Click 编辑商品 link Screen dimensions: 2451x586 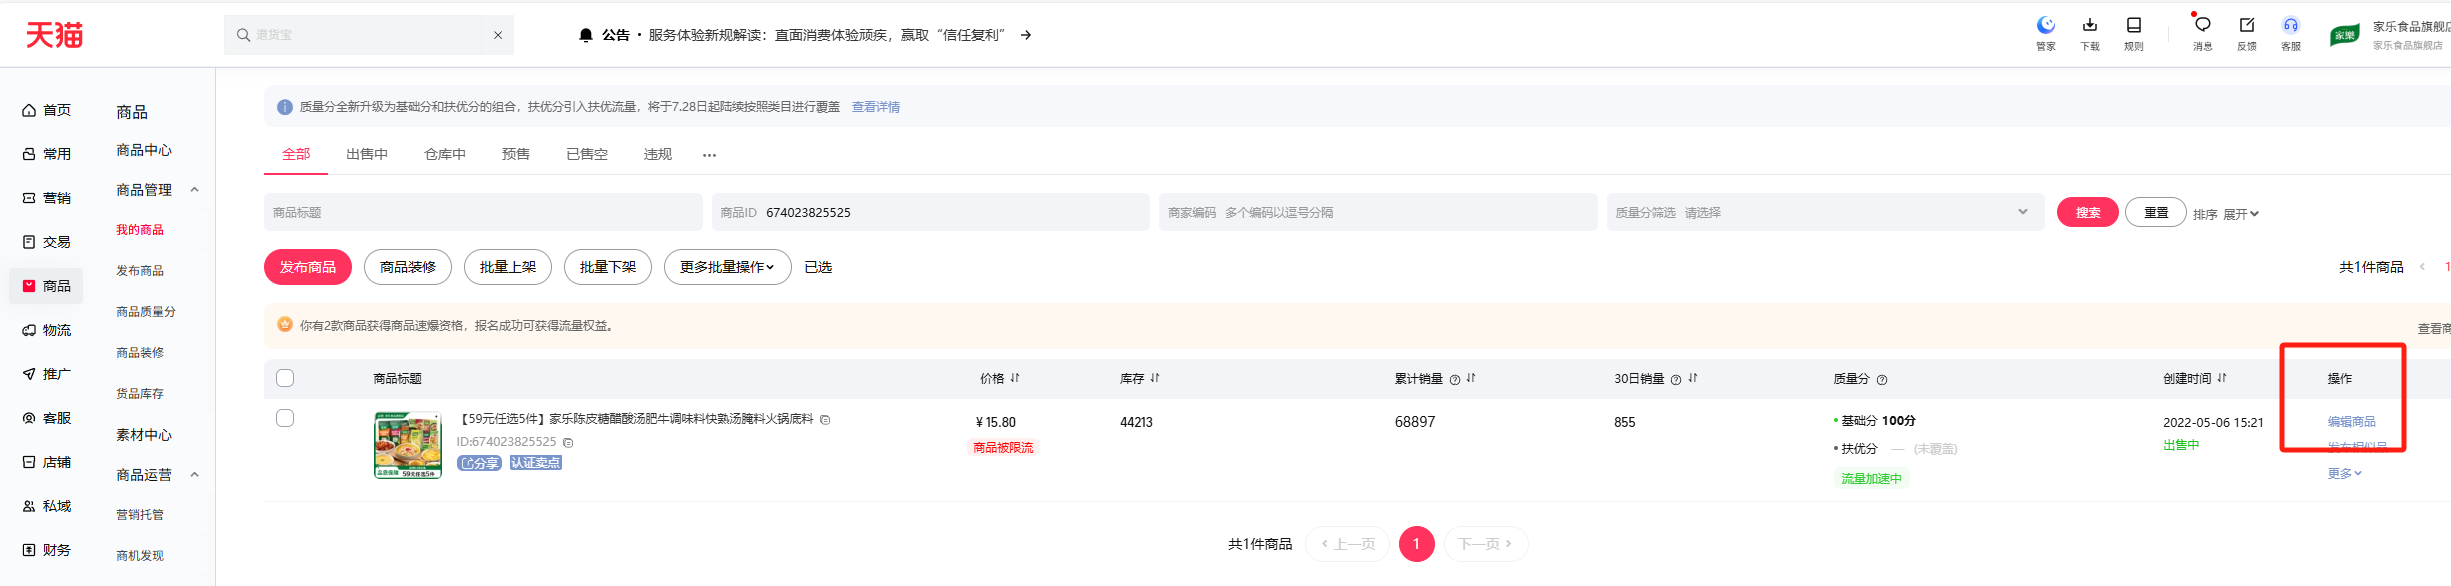point(2351,422)
